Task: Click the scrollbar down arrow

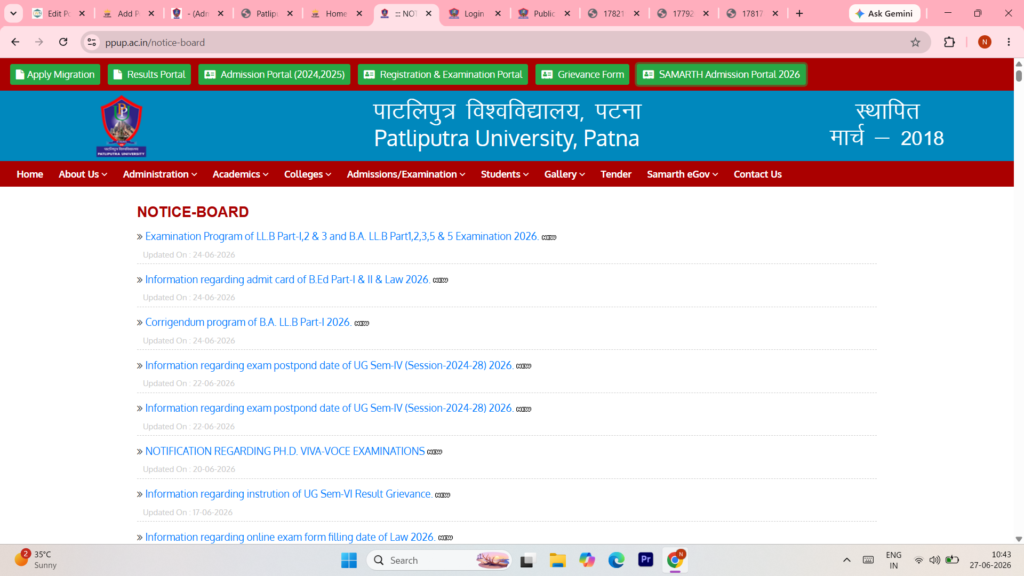Action: click(x=1018, y=539)
